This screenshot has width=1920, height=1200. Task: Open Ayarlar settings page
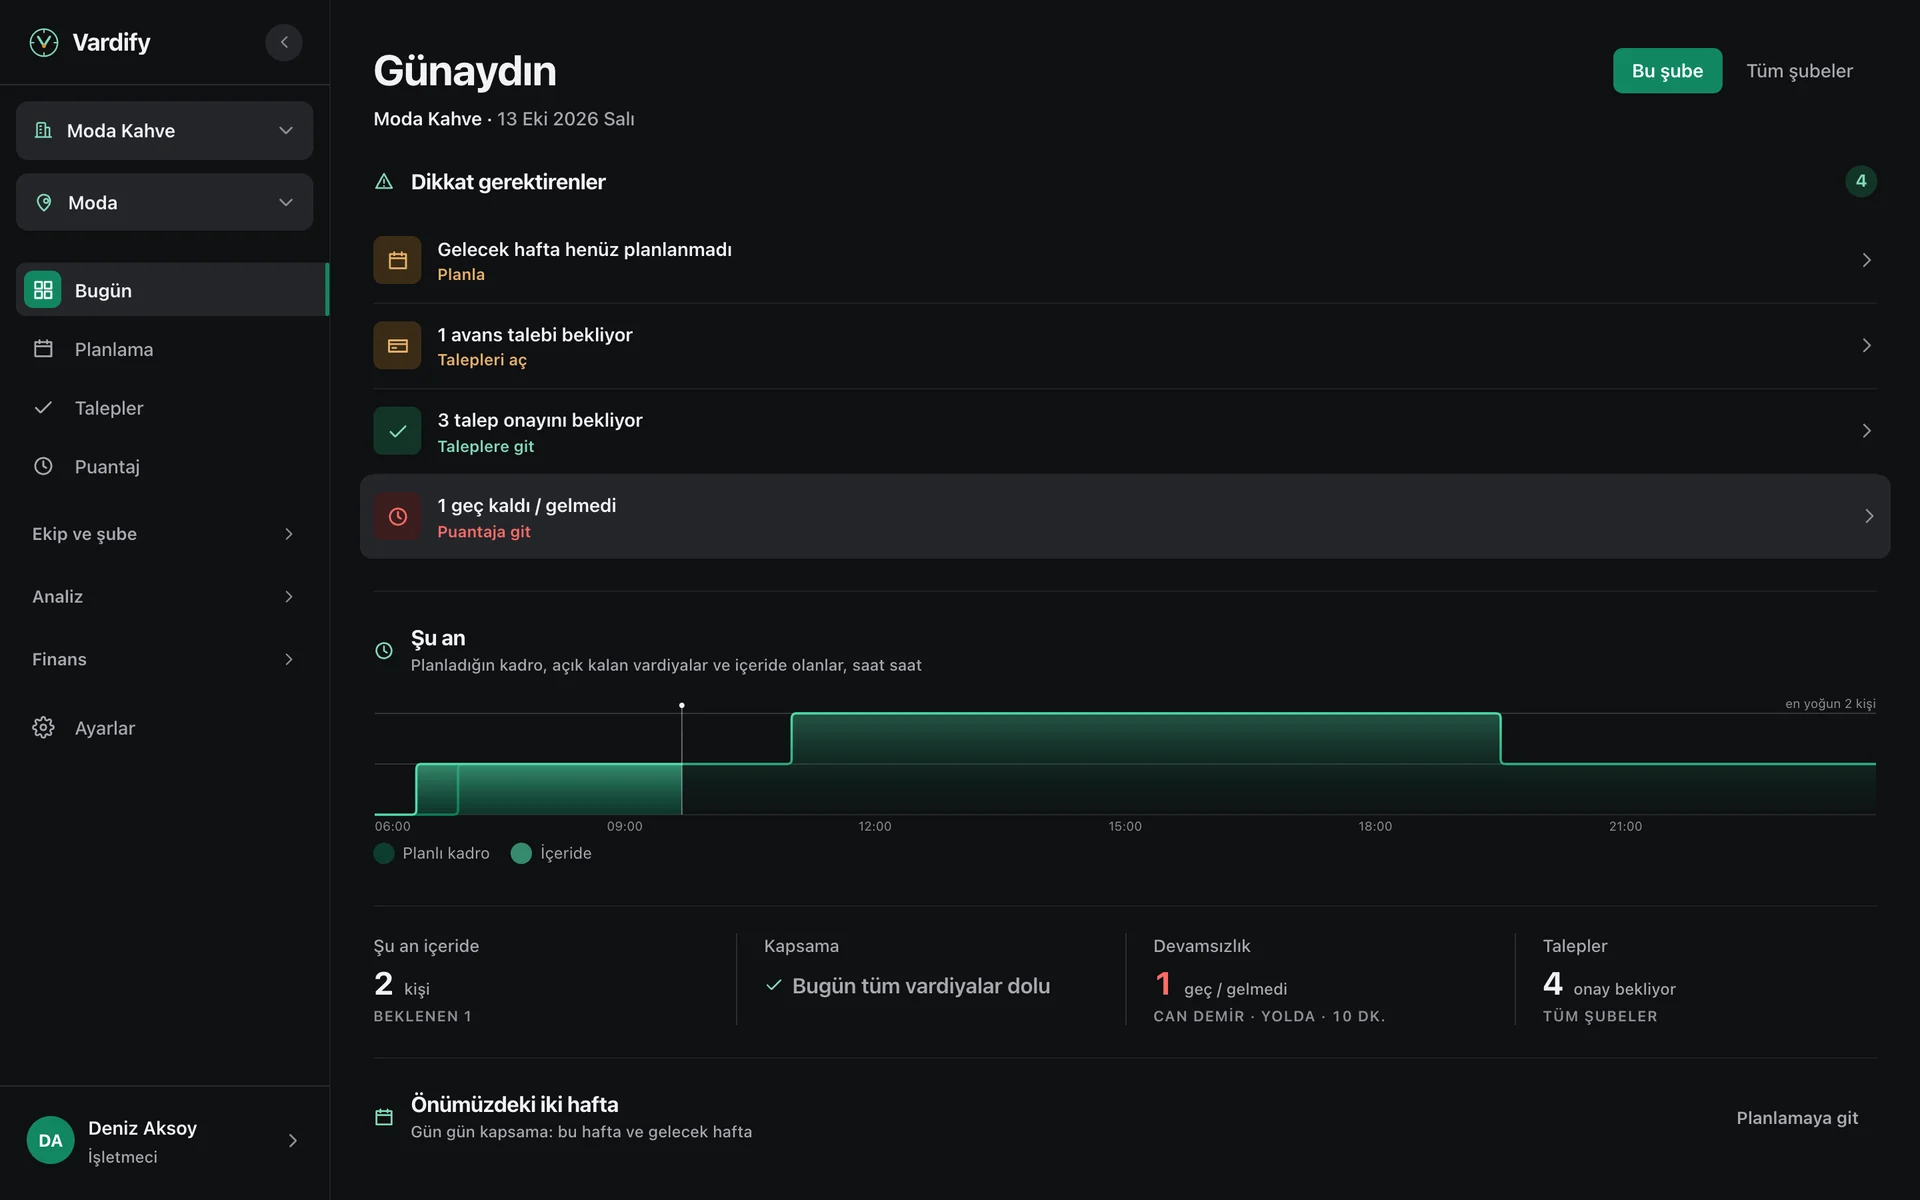(164, 728)
